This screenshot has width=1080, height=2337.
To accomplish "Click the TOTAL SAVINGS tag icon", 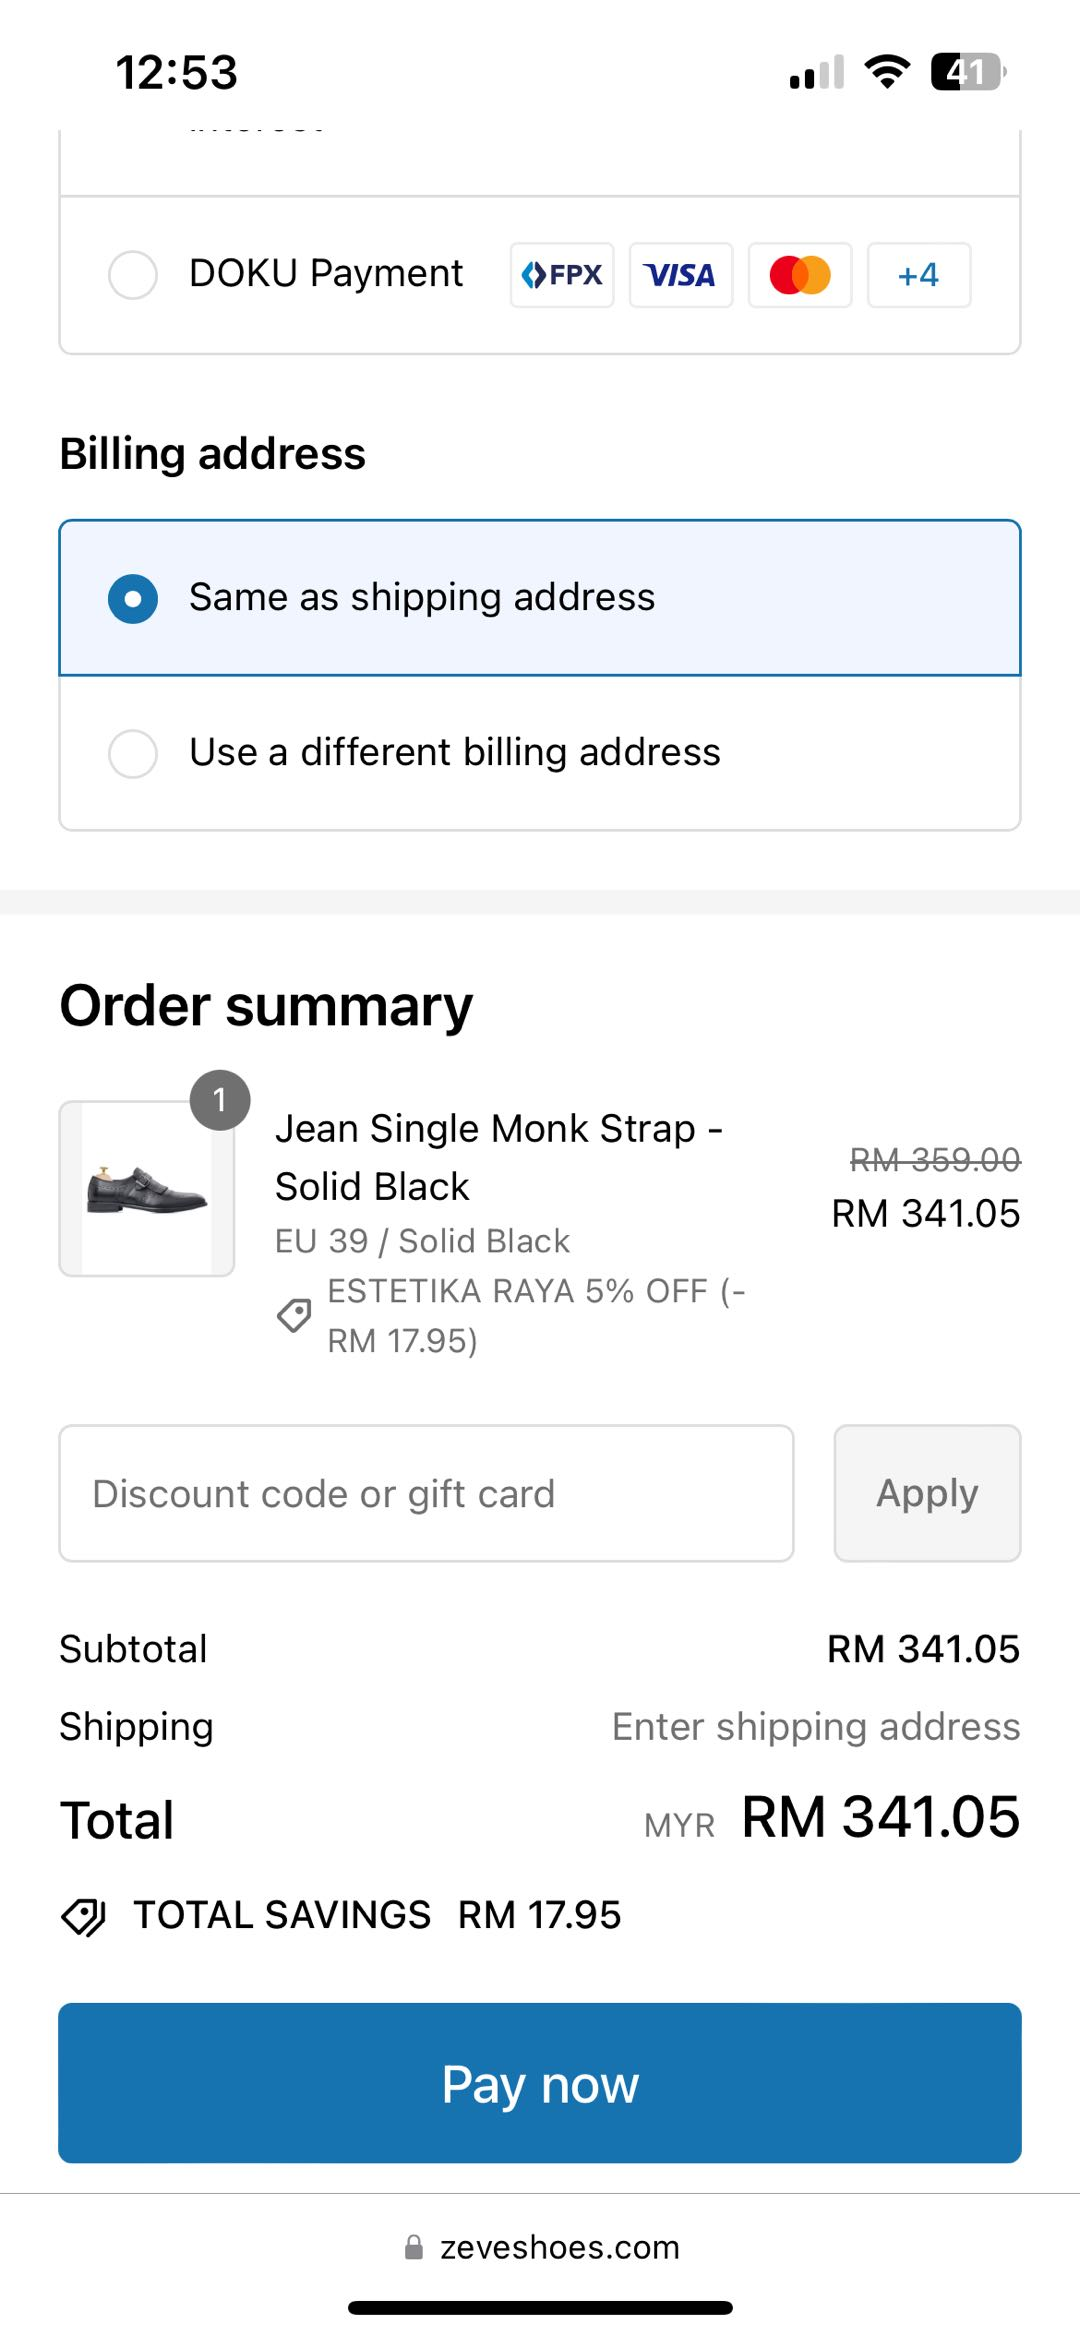I will [x=85, y=1914].
